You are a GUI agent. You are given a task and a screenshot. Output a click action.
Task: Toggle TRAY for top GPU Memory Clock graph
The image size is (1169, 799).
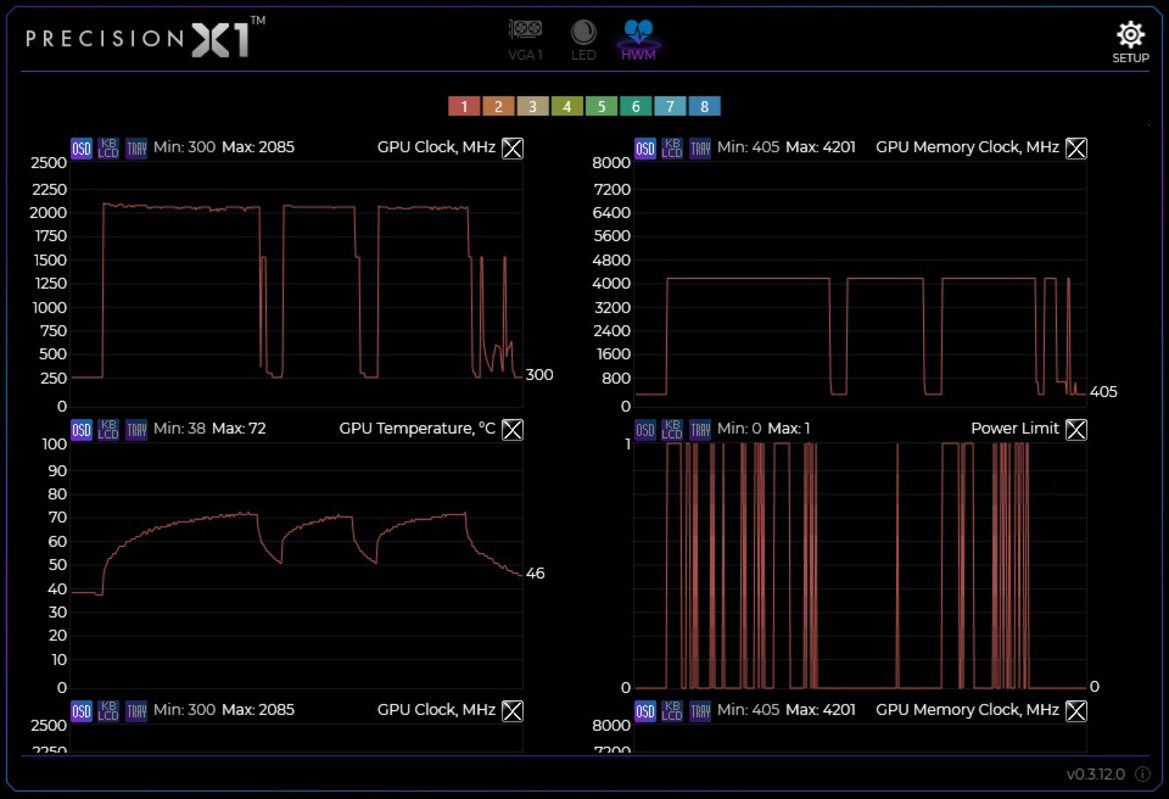click(699, 148)
